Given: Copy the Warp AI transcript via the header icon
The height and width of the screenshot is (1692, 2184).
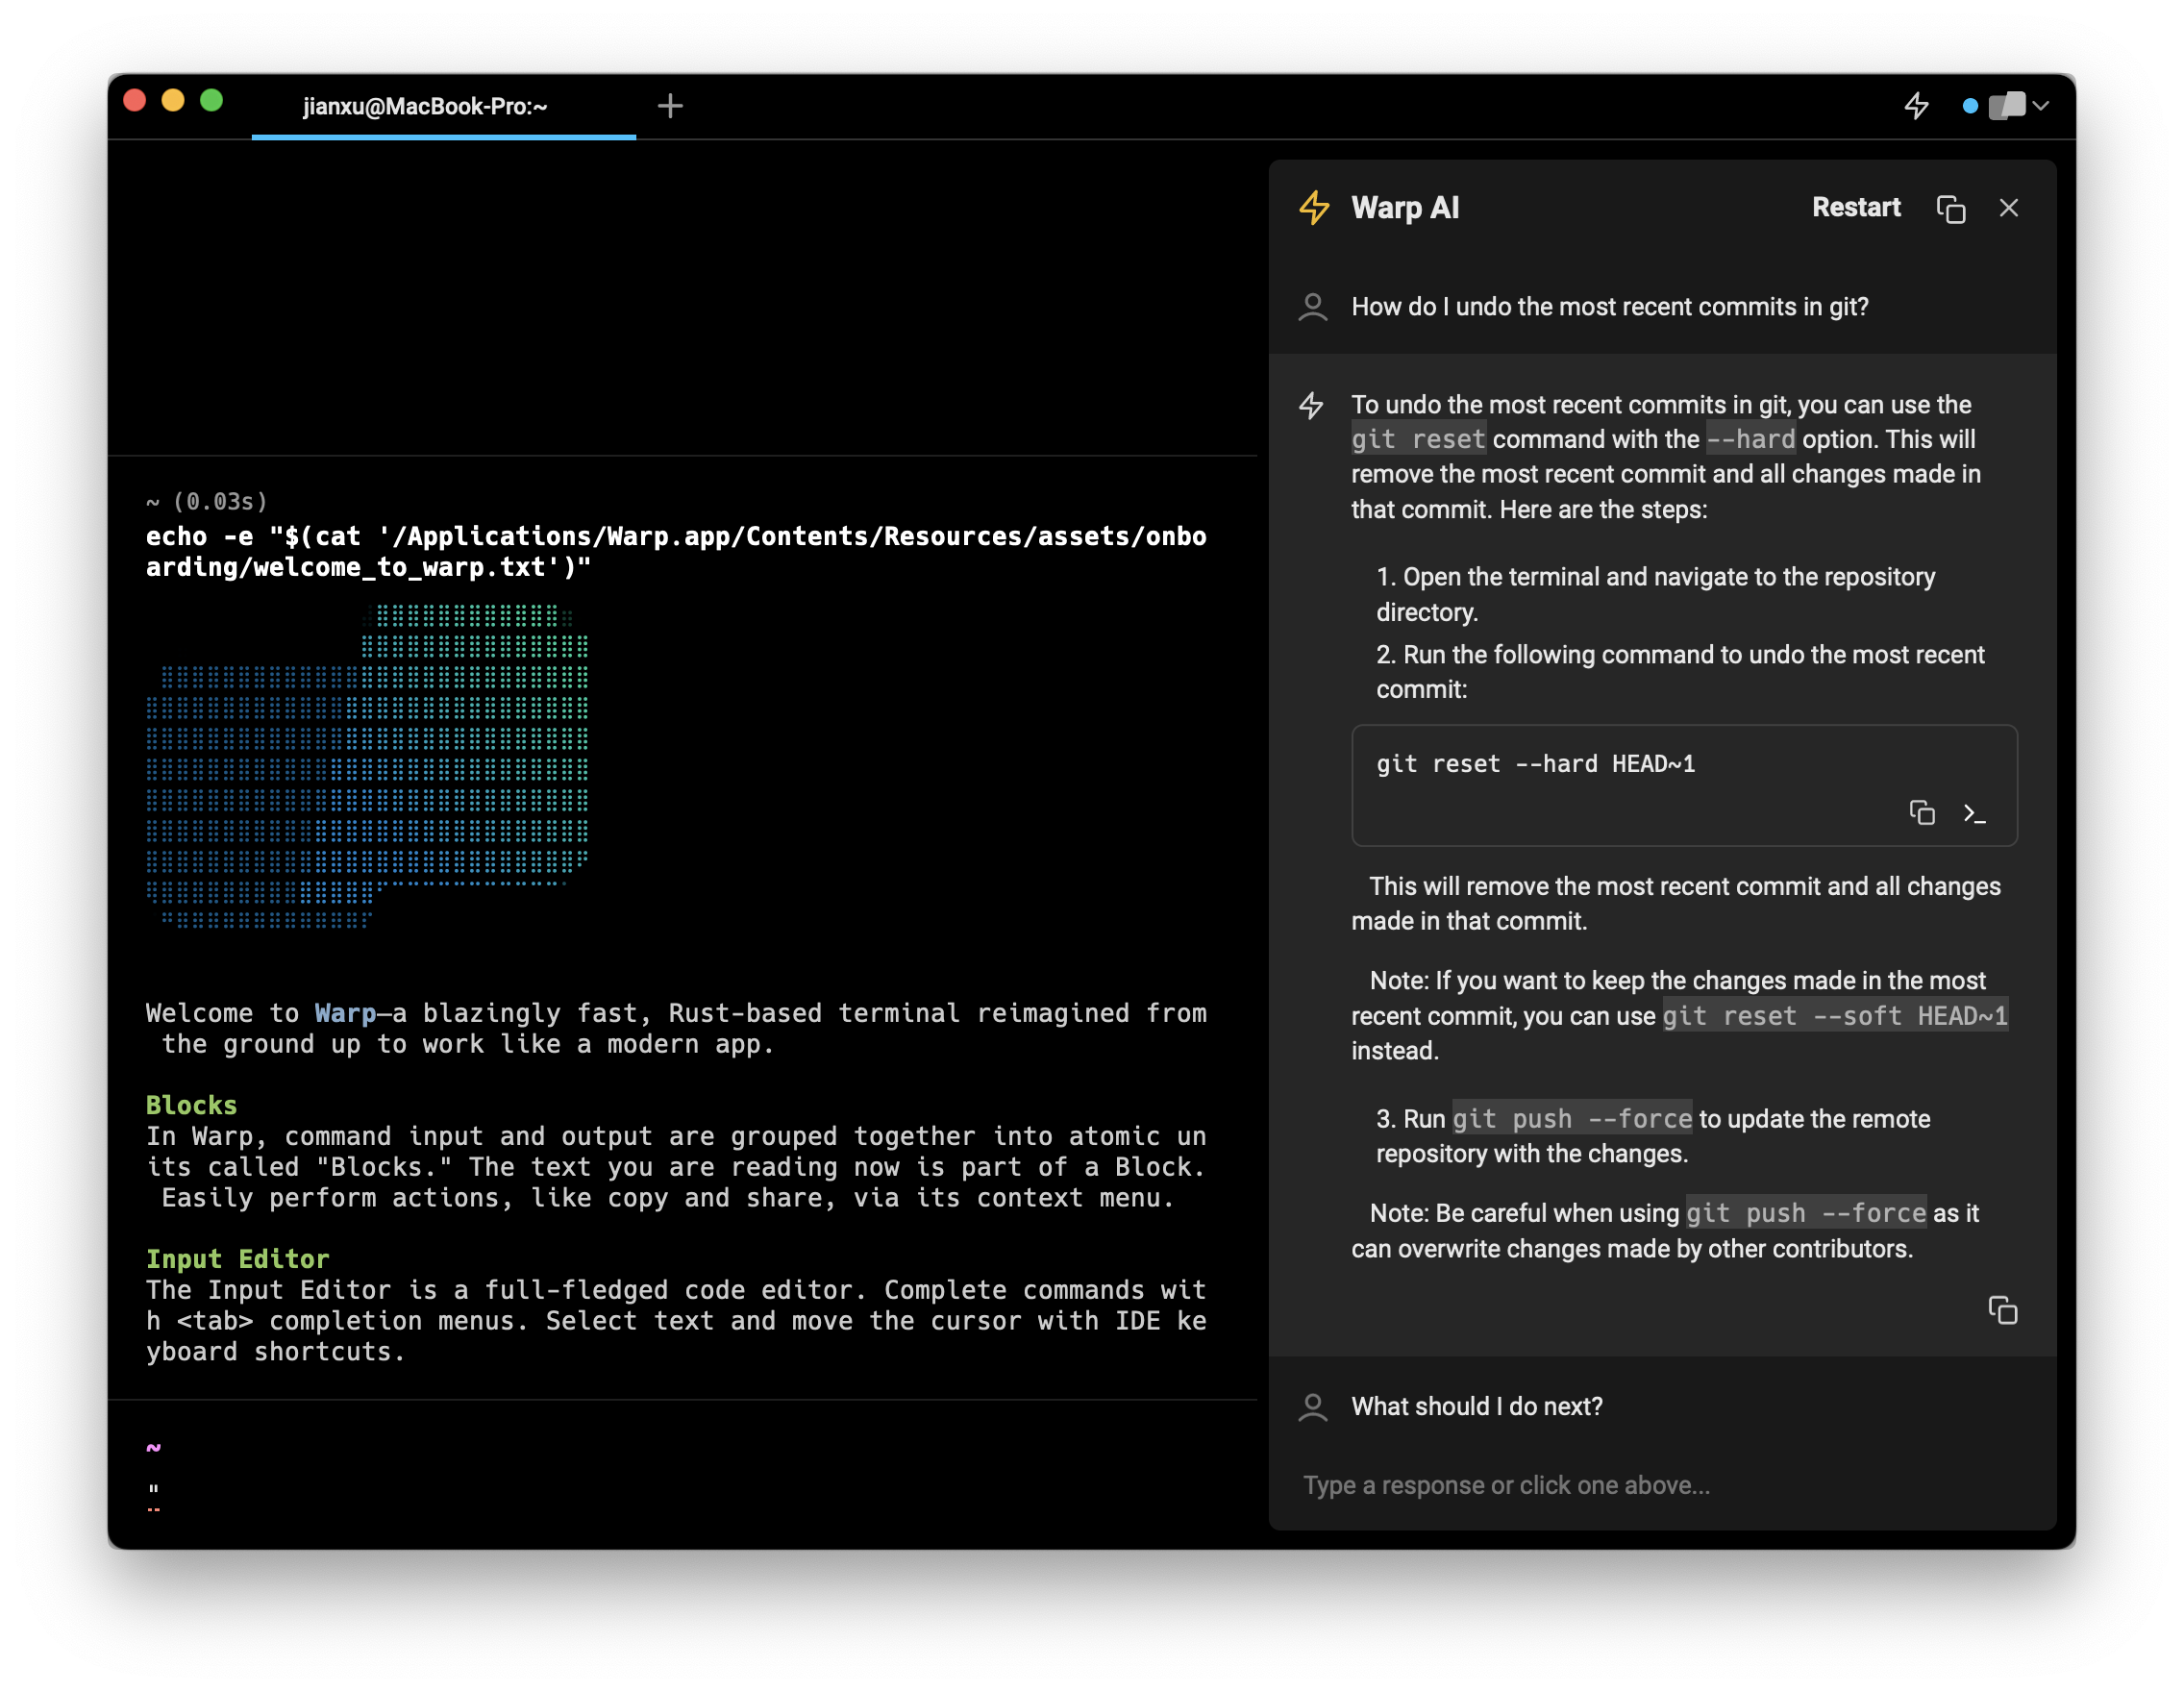Looking at the screenshot, I should coord(1950,208).
